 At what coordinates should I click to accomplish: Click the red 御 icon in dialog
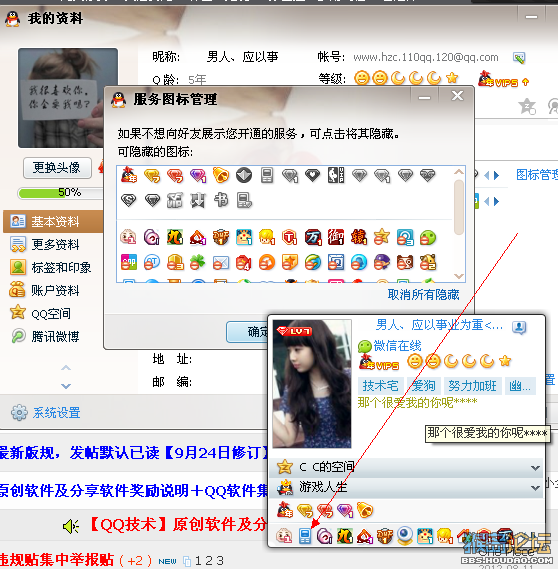(336, 237)
